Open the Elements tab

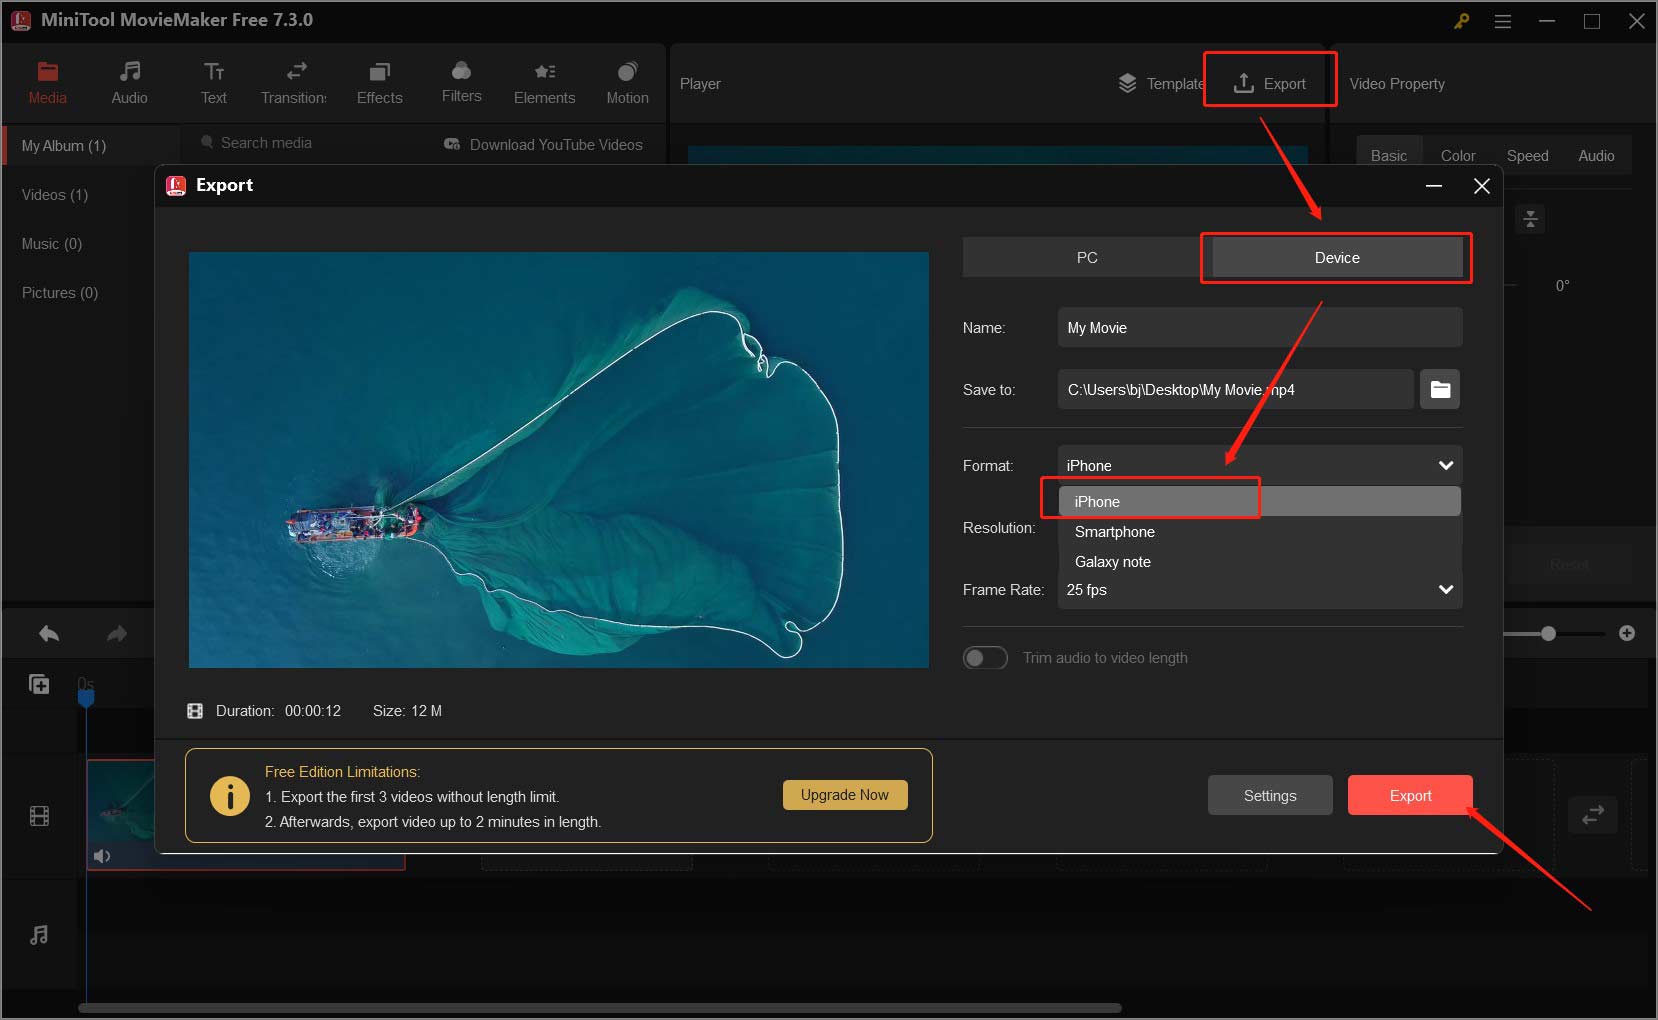[544, 83]
